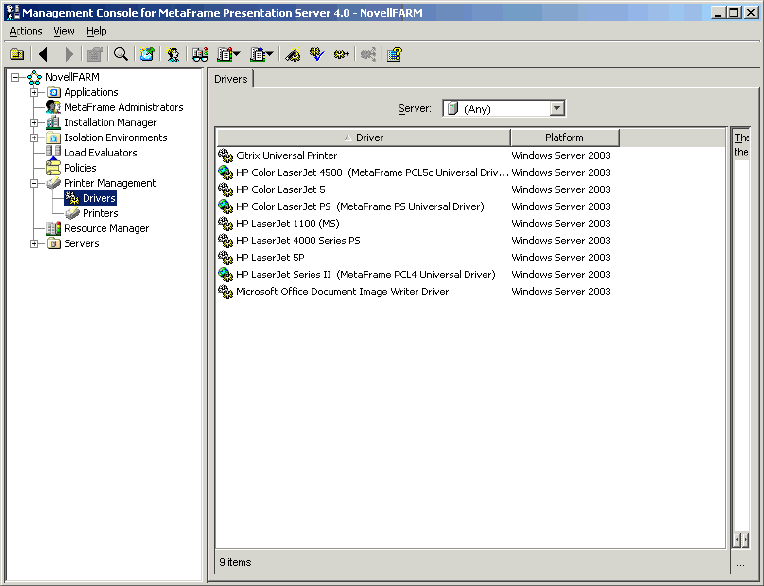Image resolution: width=764 pixels, height=586 pixels.
Task: Open the Server (Any) combo box
Action: (x=504, y=108)
